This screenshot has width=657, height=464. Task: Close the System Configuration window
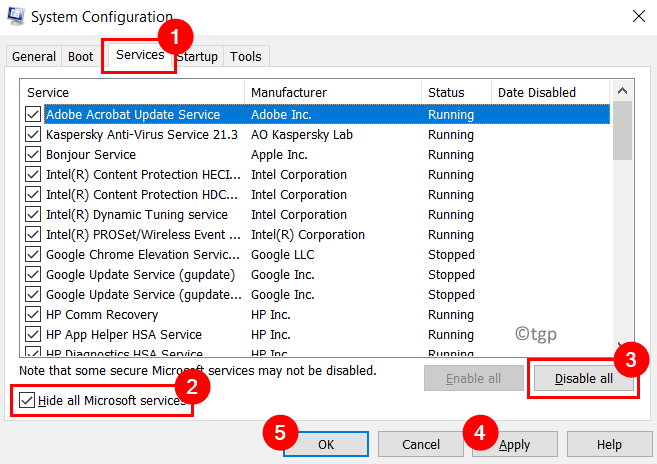coord(639,16)
